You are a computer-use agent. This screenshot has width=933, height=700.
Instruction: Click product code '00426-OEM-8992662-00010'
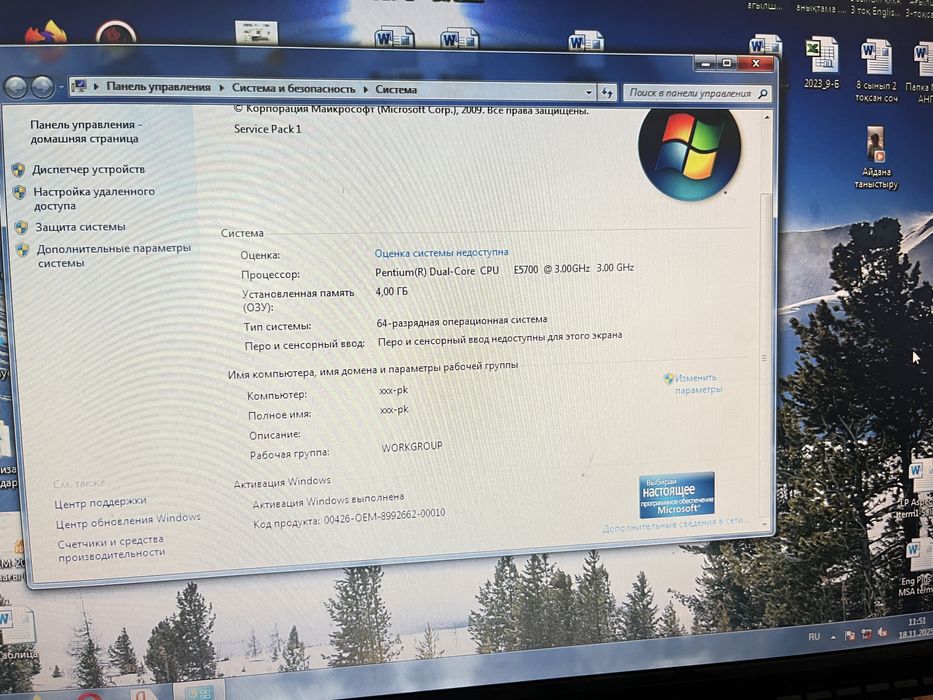point(384,518)
